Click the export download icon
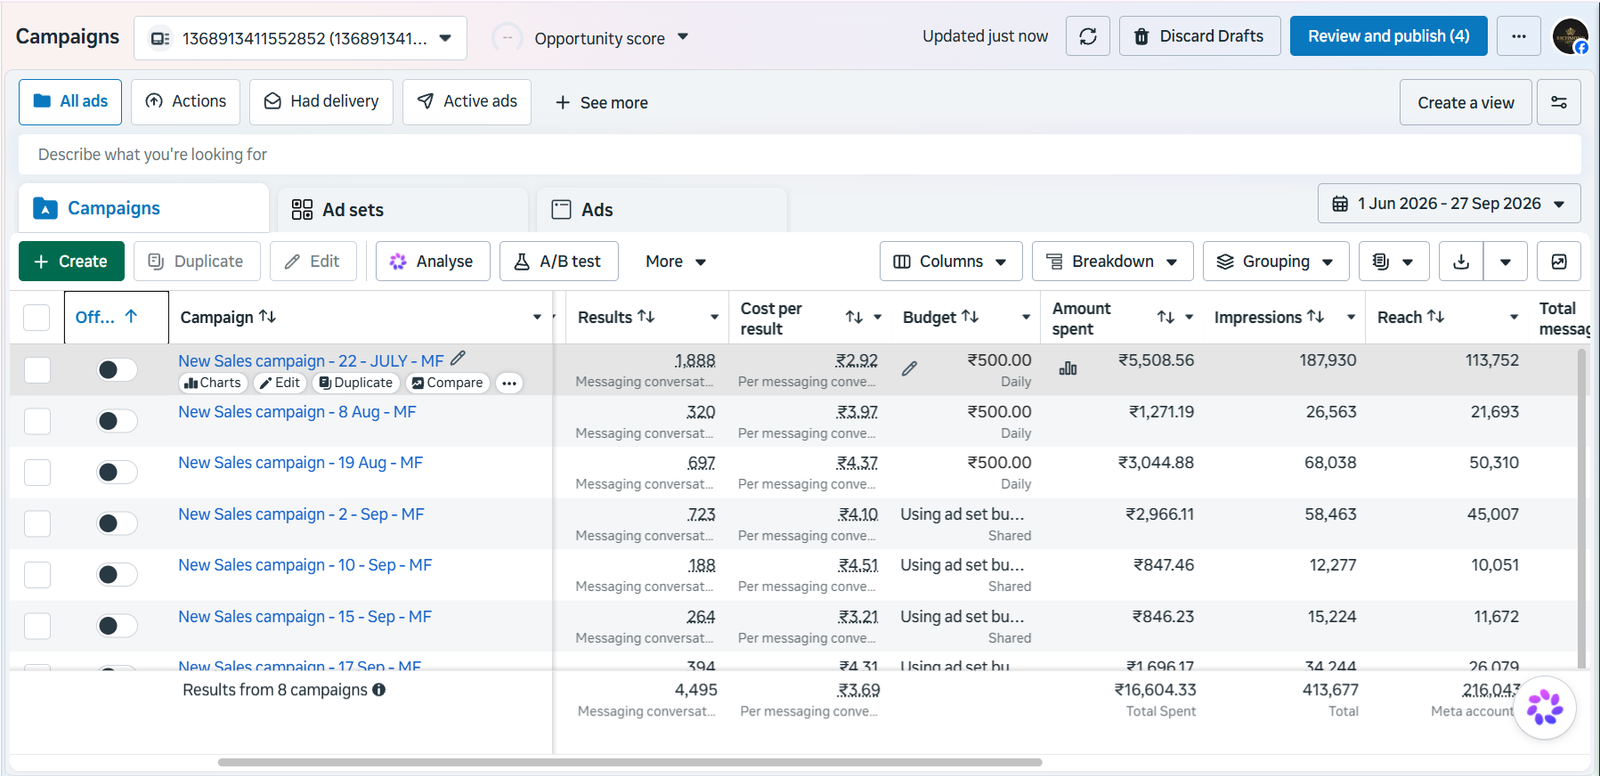This screenshot has height=776, width=1600. (x=1461, y=261)
